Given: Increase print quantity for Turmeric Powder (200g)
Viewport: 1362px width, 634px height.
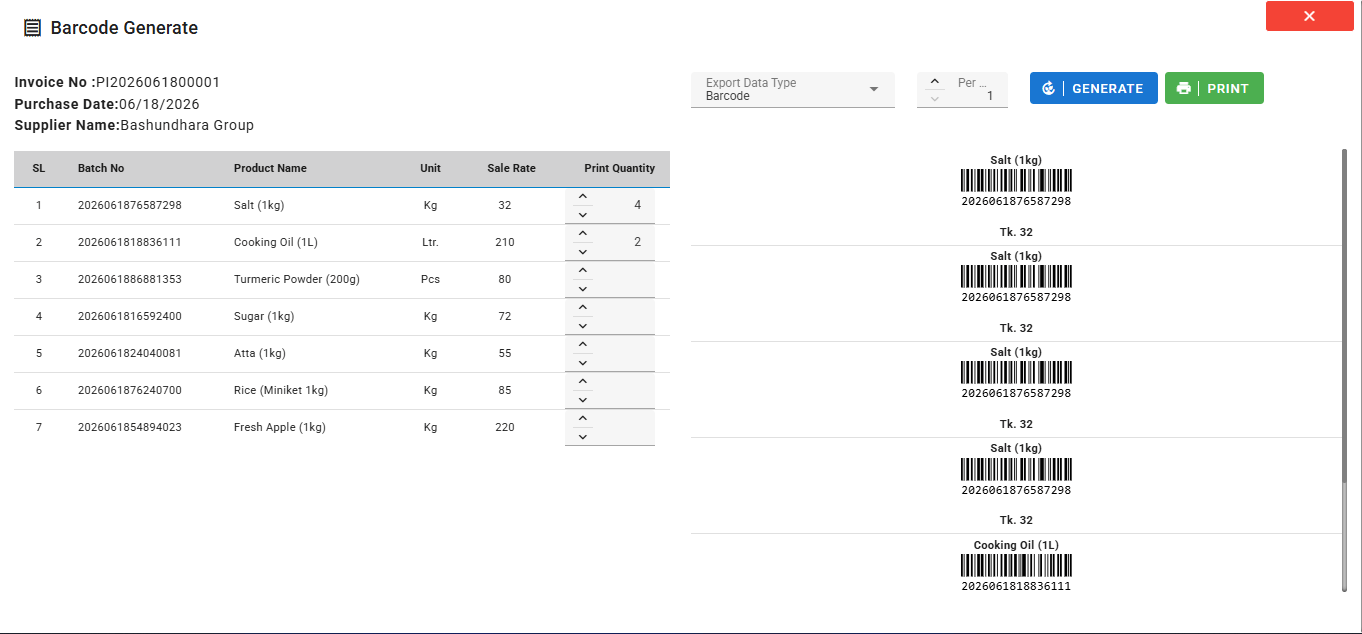Looking at the screenshot, I should [x=582, y=271].
